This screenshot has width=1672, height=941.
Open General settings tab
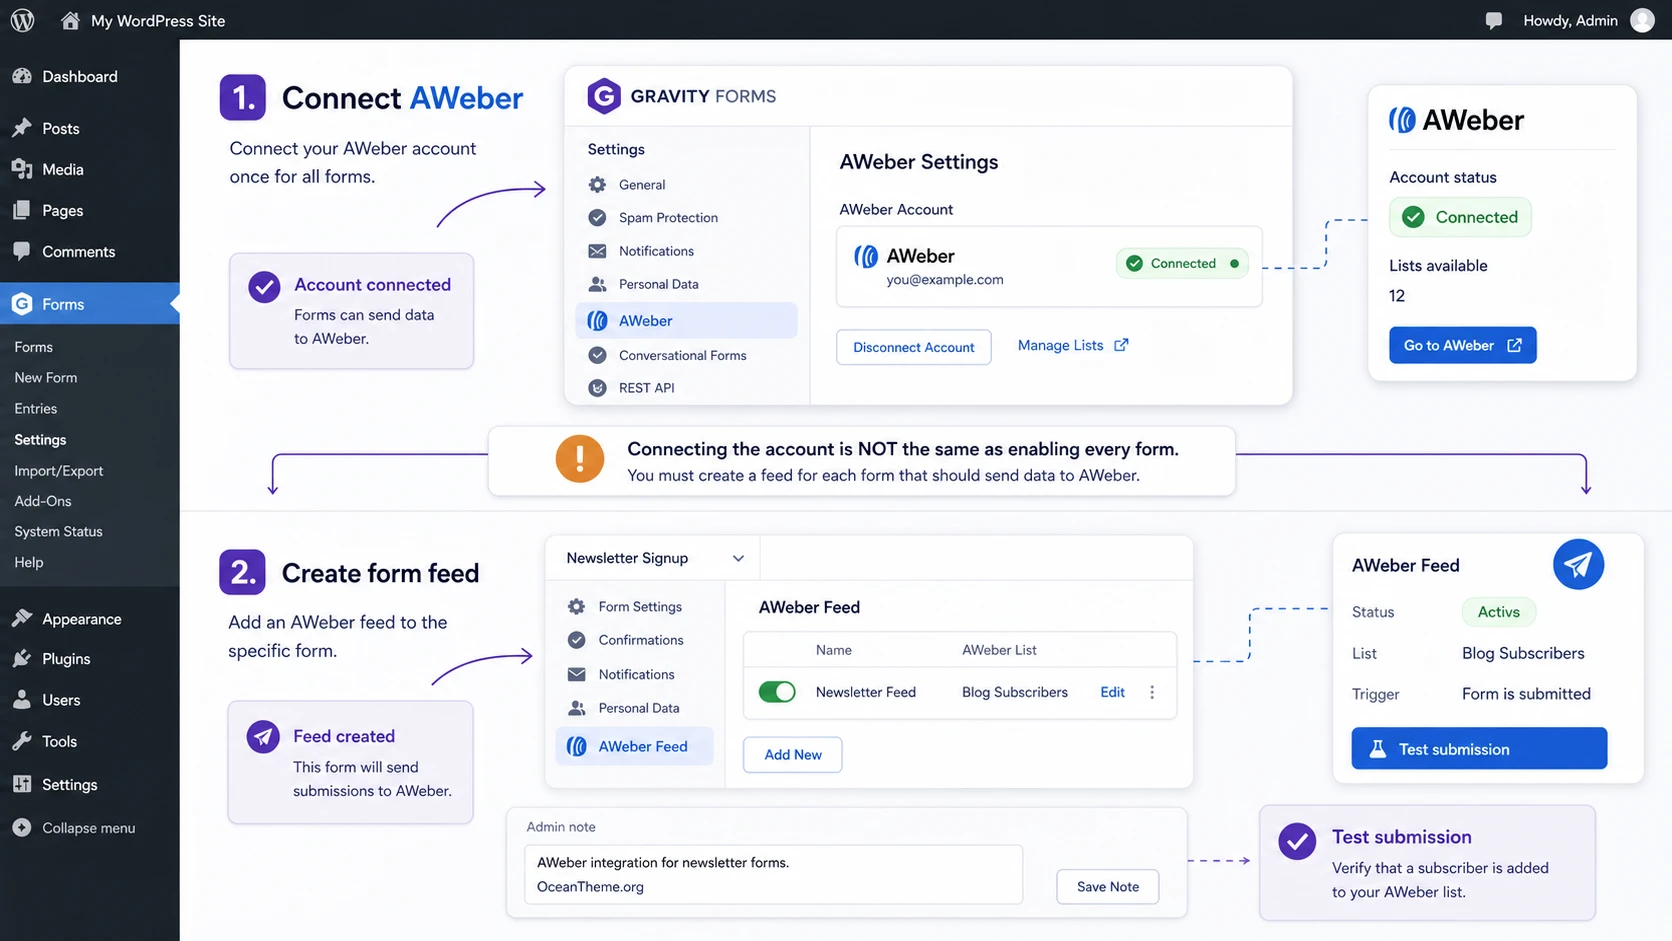coord(641,185)
